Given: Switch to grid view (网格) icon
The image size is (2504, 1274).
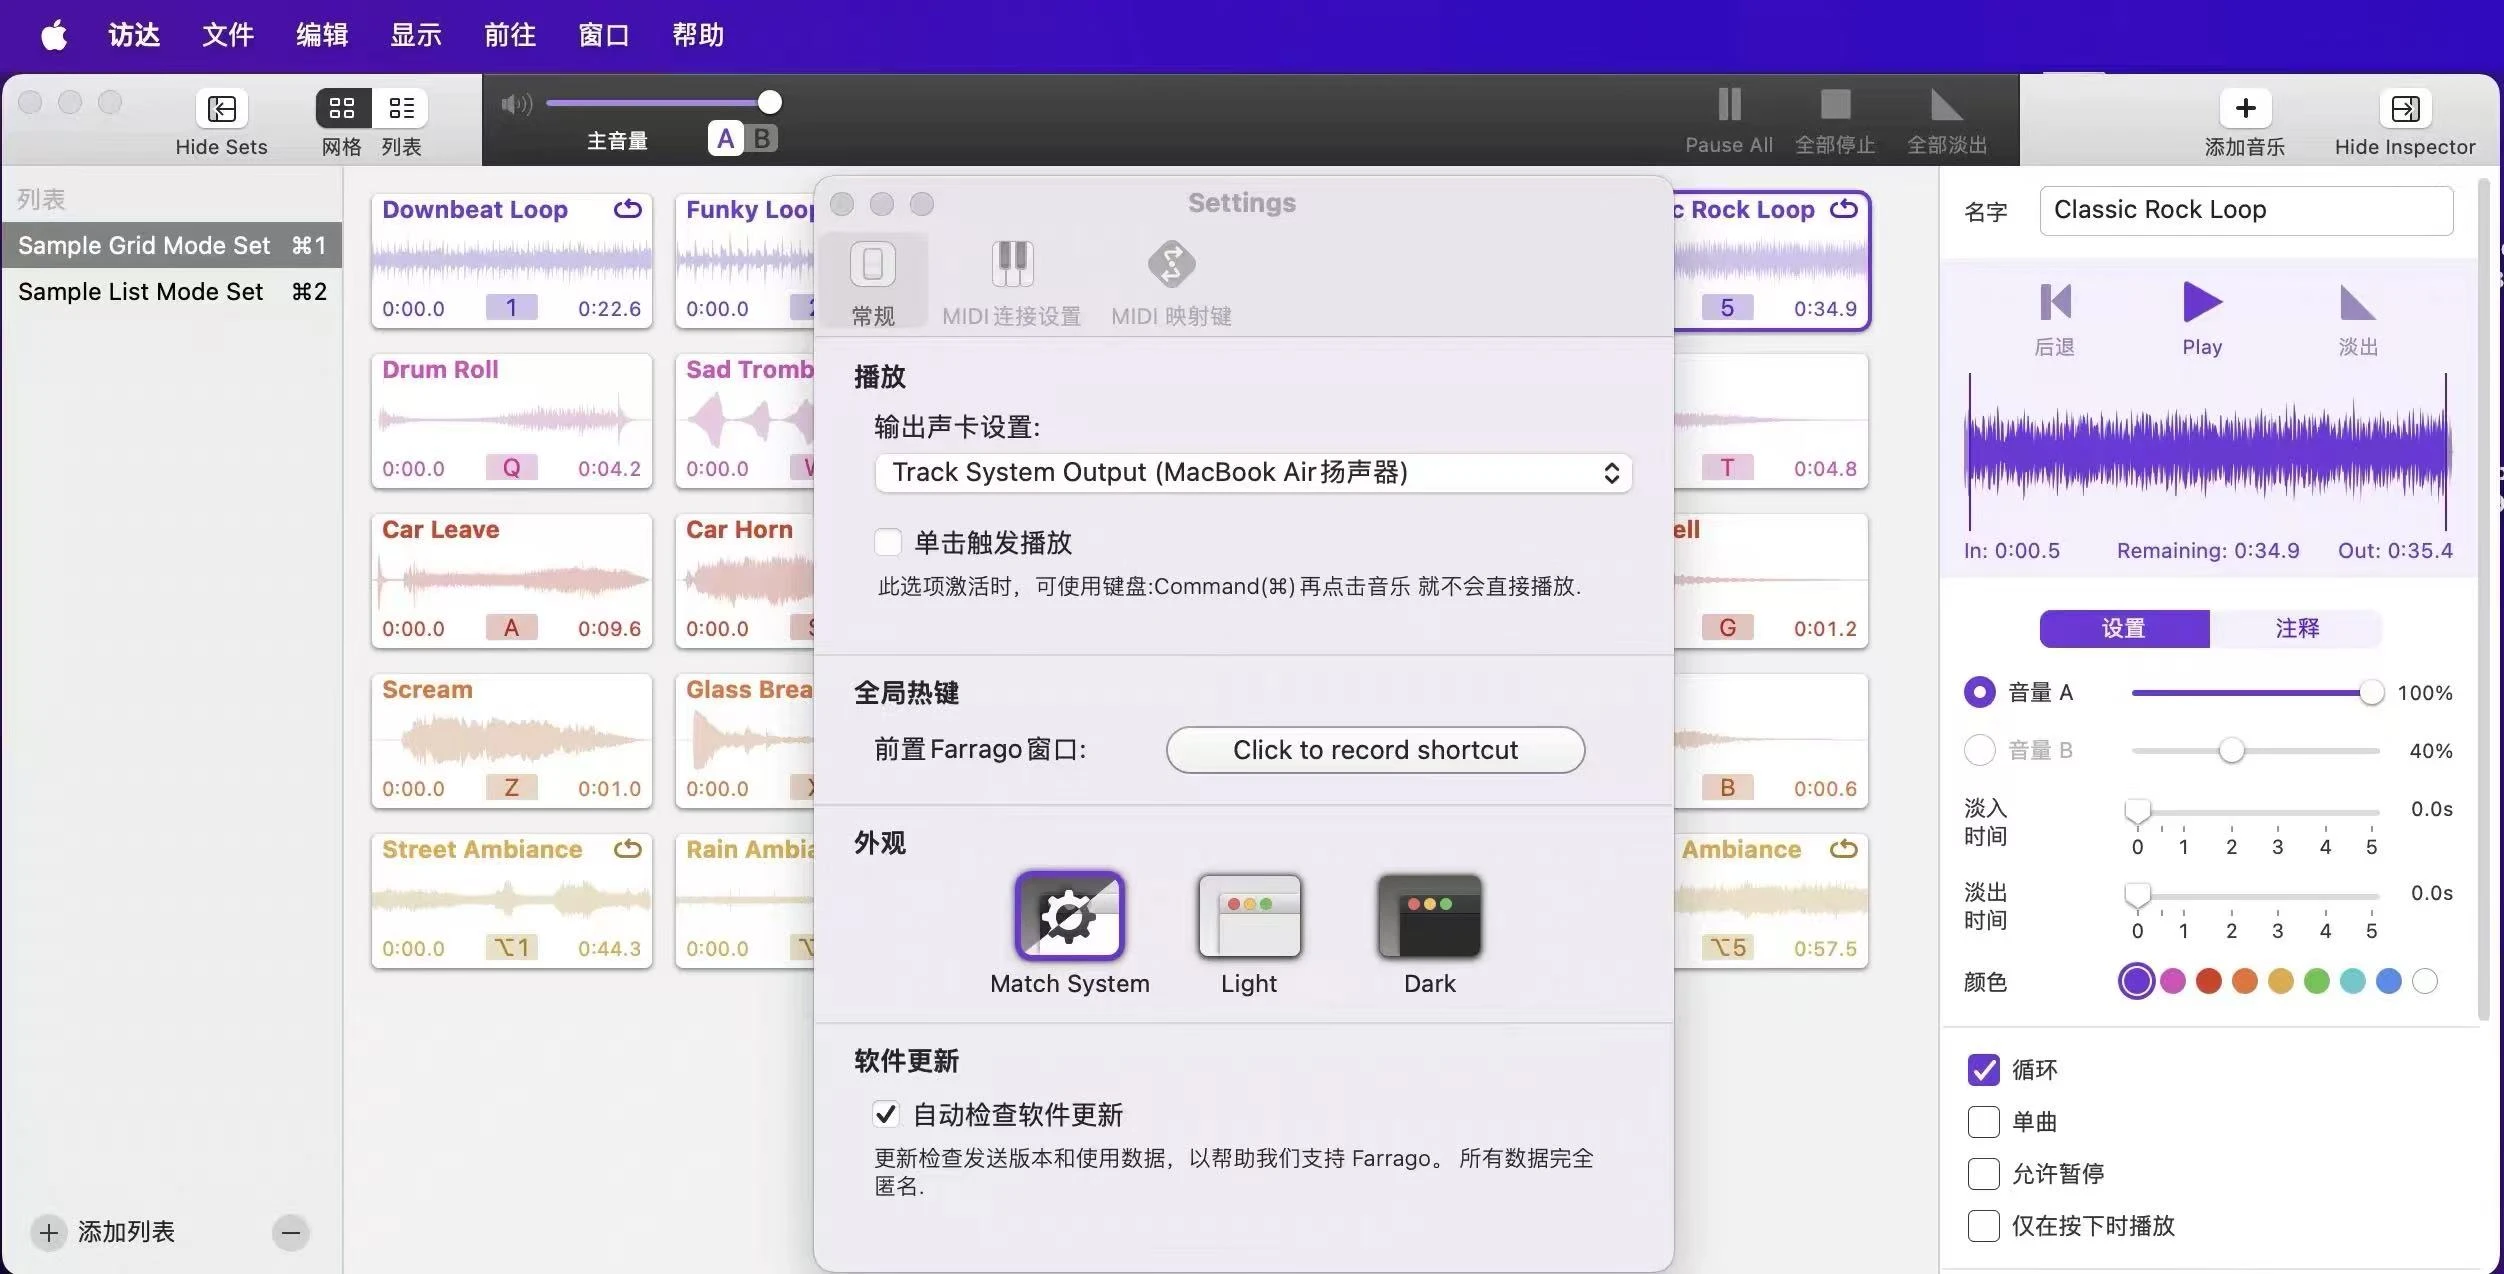Looking at the screenshot, I should pos(343,108).
